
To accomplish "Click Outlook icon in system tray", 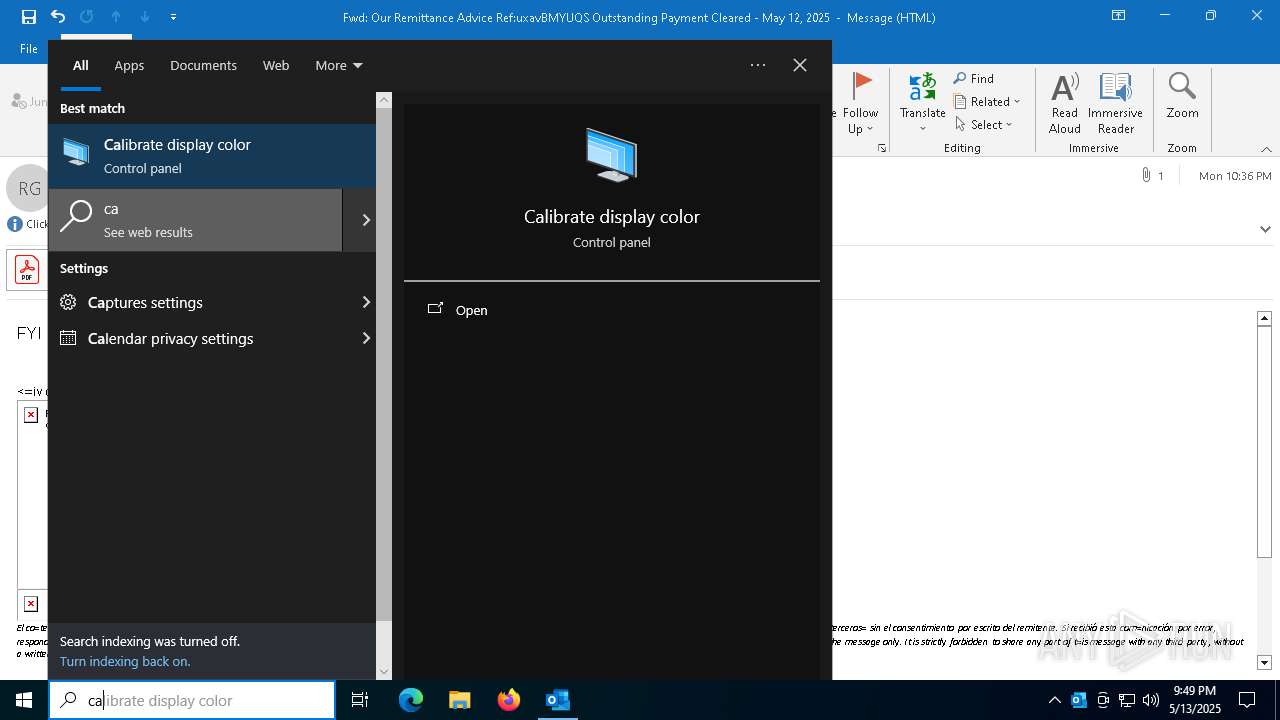I will pyautogui.click(x=1078, y=700).
